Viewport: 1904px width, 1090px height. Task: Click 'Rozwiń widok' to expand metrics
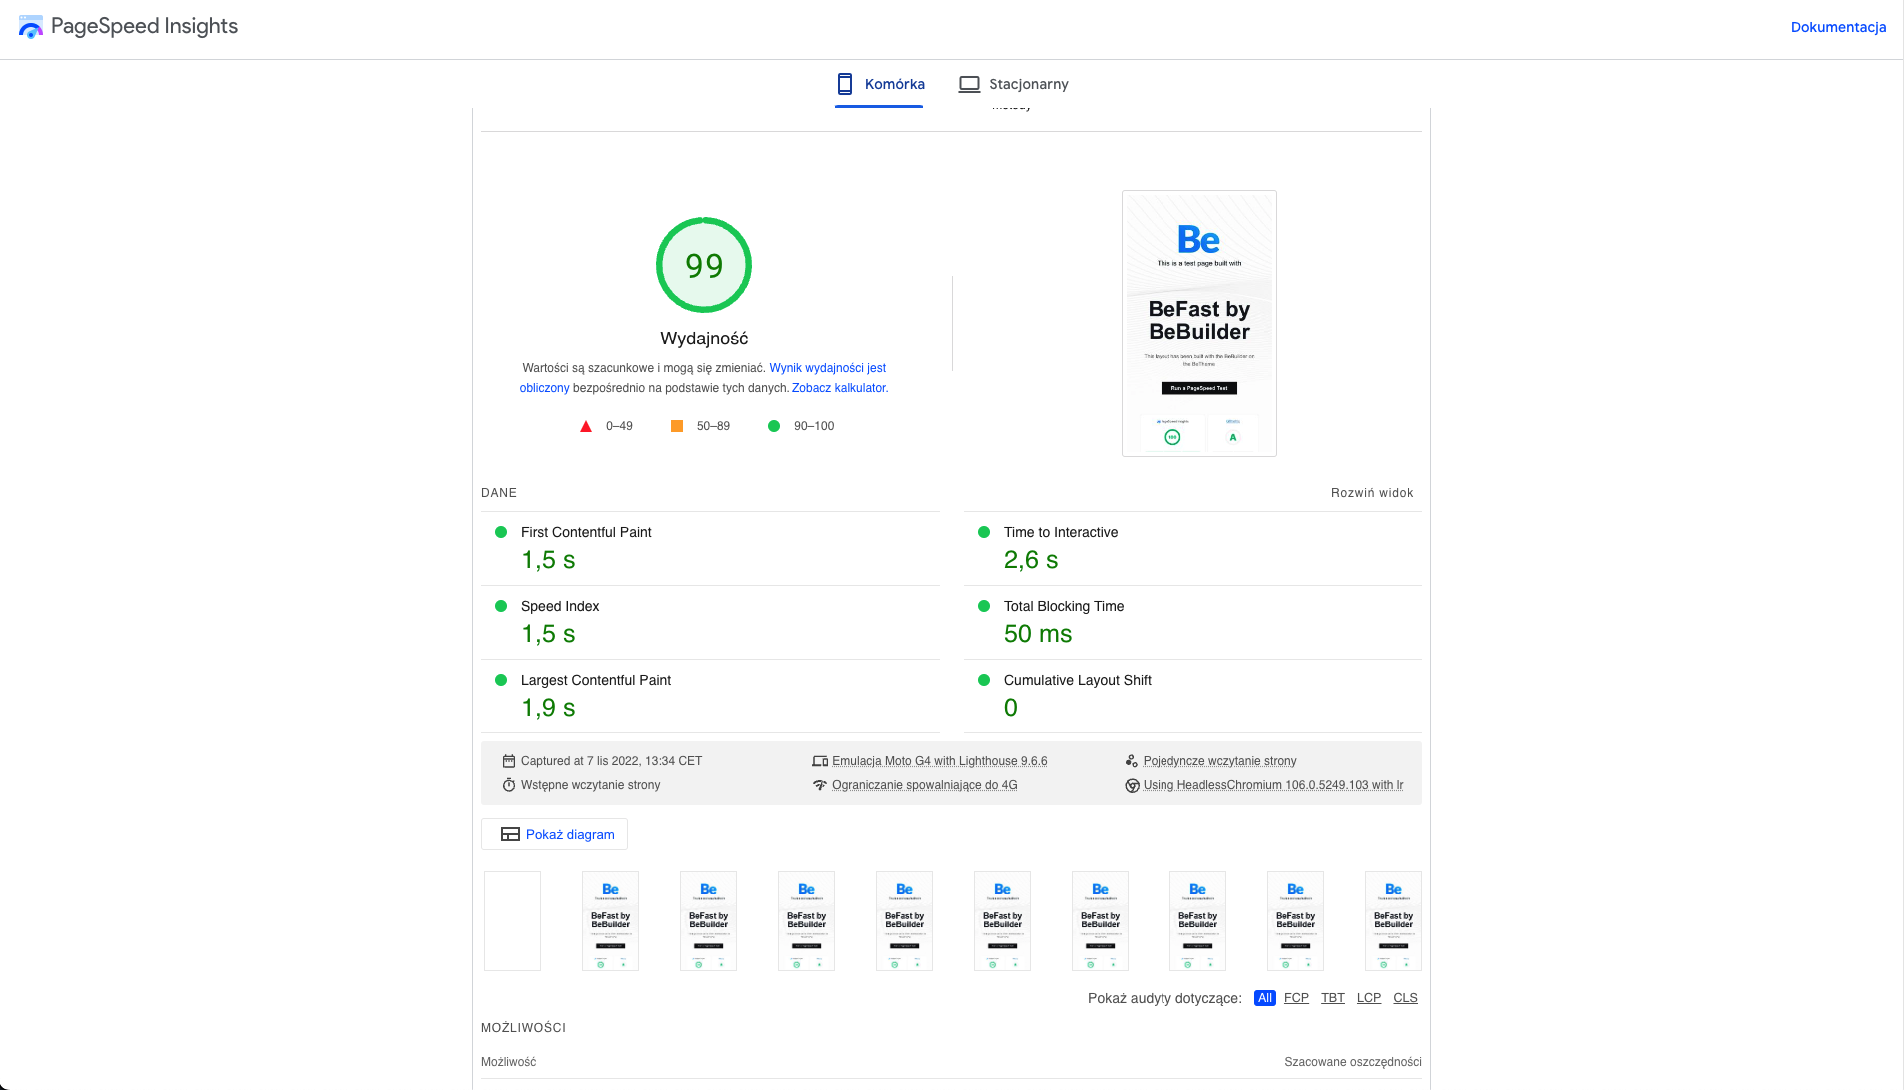tap(1372, 493)
